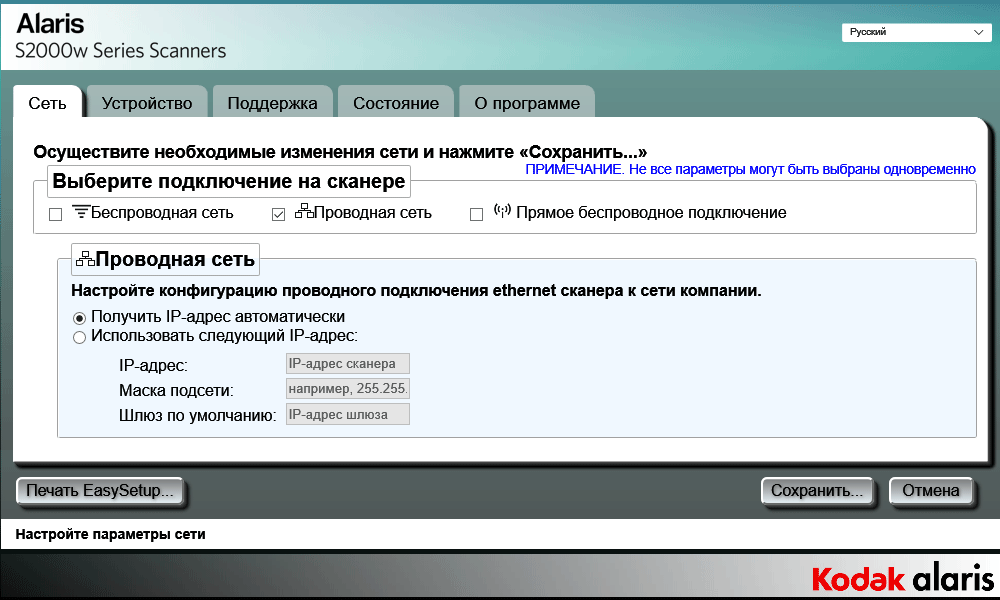Switch to the Состояние tab
Screen dimensions: 1000x600
coord(395,103)
